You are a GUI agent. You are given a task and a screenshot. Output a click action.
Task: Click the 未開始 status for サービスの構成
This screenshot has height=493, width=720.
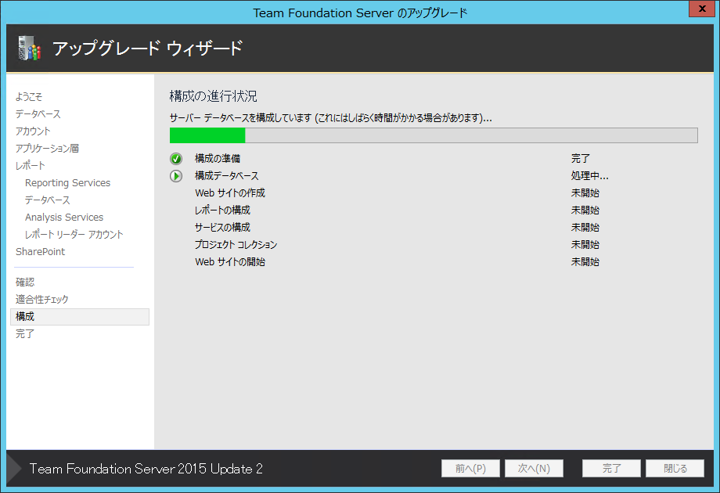point(585,228)
